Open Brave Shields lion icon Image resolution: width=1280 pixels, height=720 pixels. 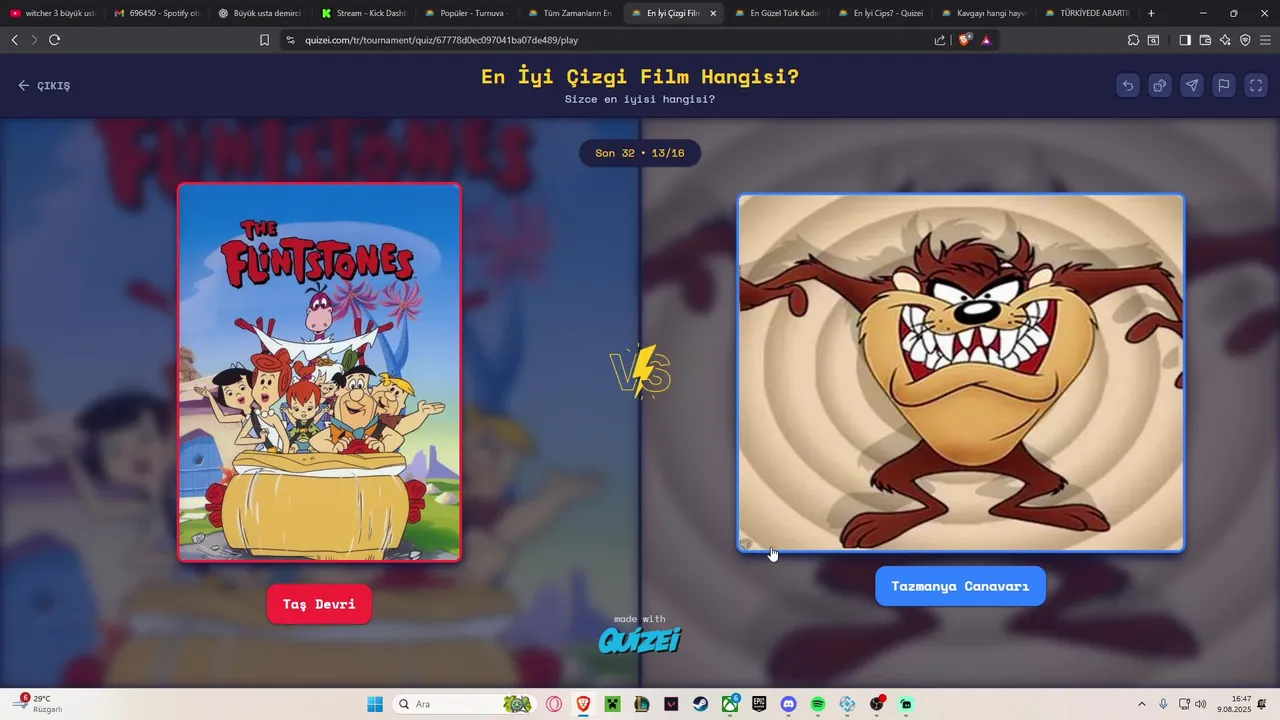click(965, 40)
